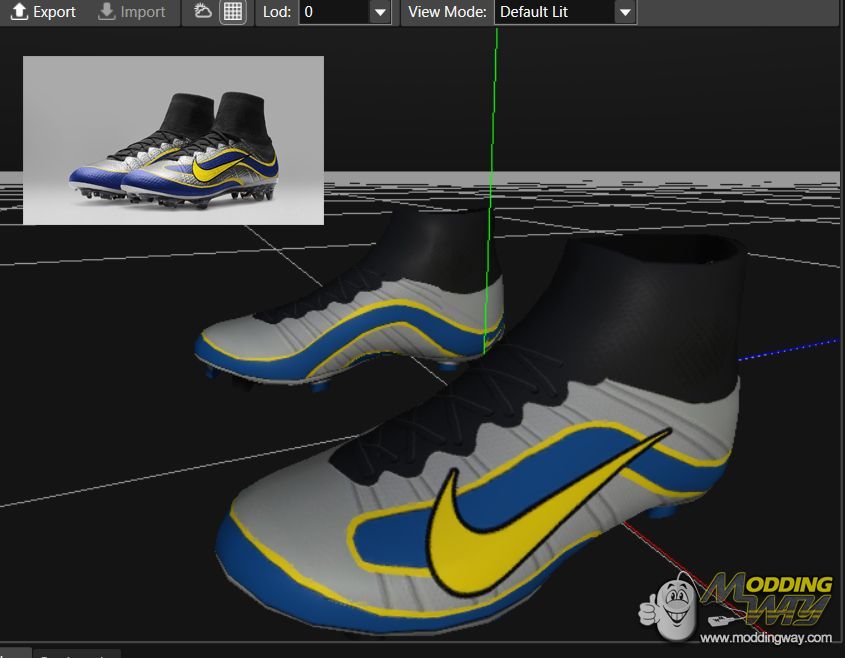This screenshot has width=845, height=658.
Task: Click the reference boot photo thumbnail
Action: click(173, 140)
